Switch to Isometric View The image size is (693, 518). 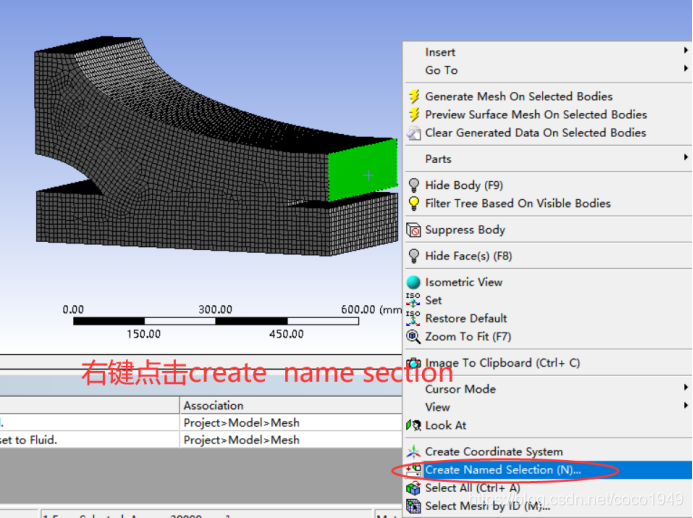(548, 282)
